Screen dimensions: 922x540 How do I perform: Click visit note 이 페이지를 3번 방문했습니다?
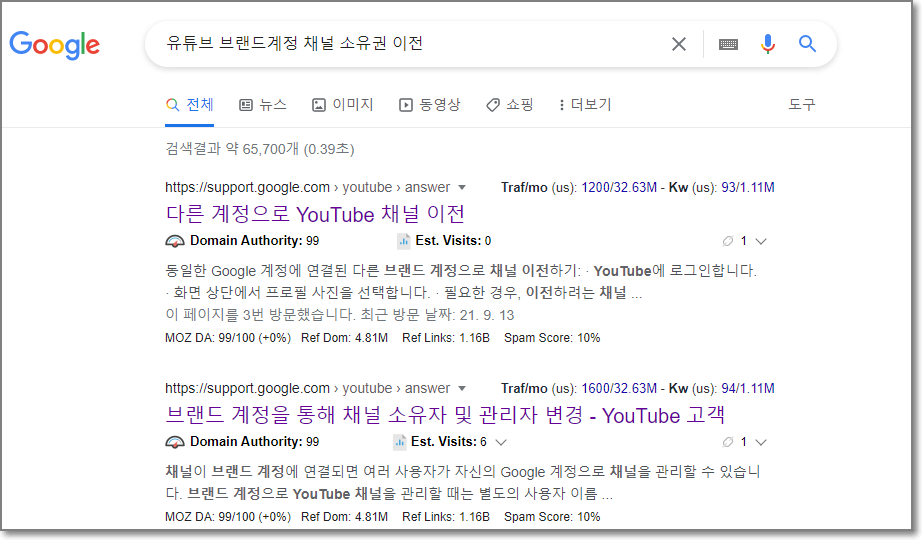[x=260, y=315]
